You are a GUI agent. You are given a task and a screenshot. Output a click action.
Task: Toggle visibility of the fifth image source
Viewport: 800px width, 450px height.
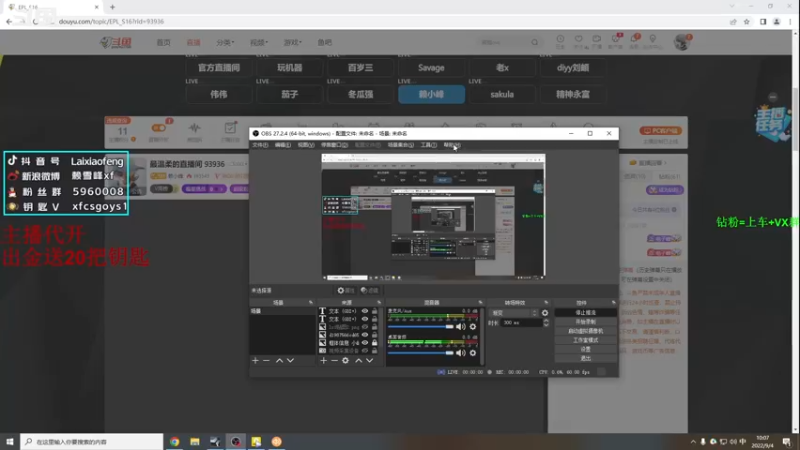click(365, 343)
